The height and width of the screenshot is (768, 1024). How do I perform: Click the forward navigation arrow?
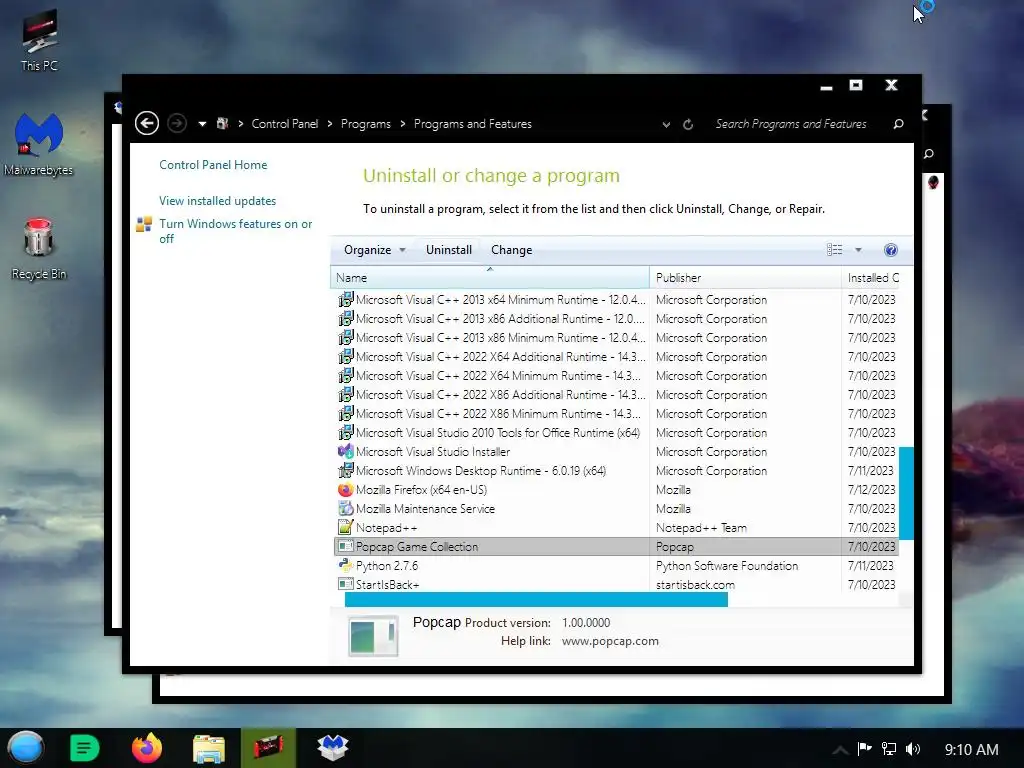pyautogui.click(x=177, y=123)
